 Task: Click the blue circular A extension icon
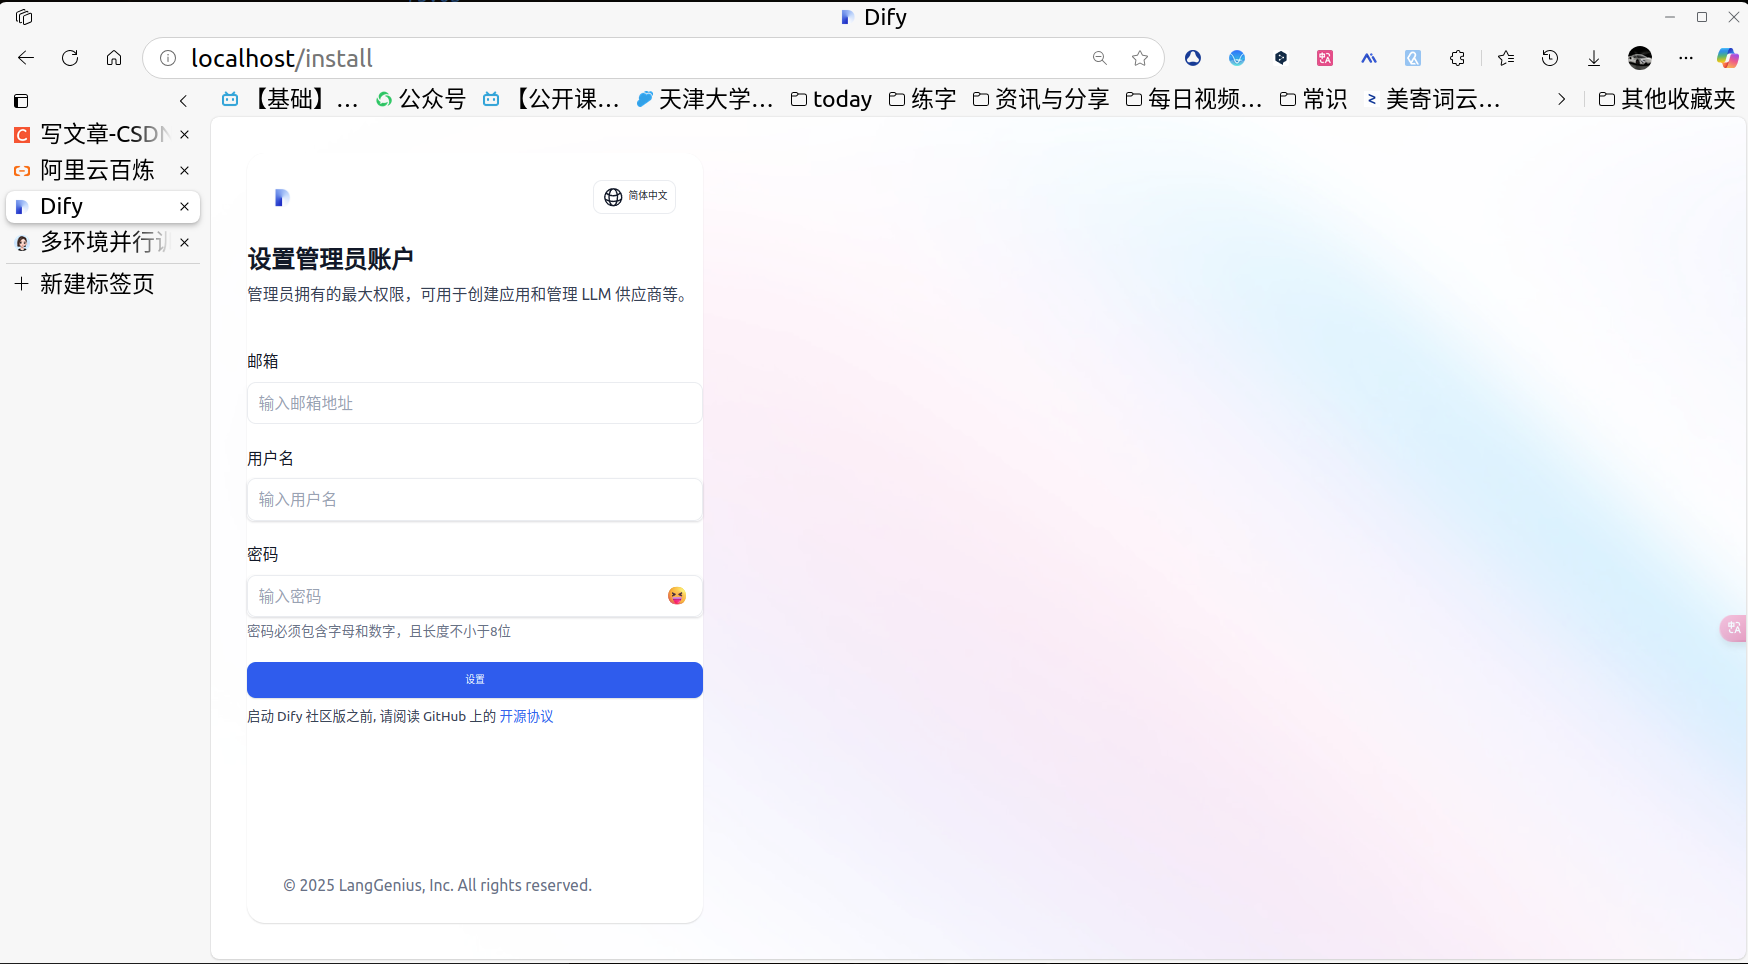tap(1193, 58)
